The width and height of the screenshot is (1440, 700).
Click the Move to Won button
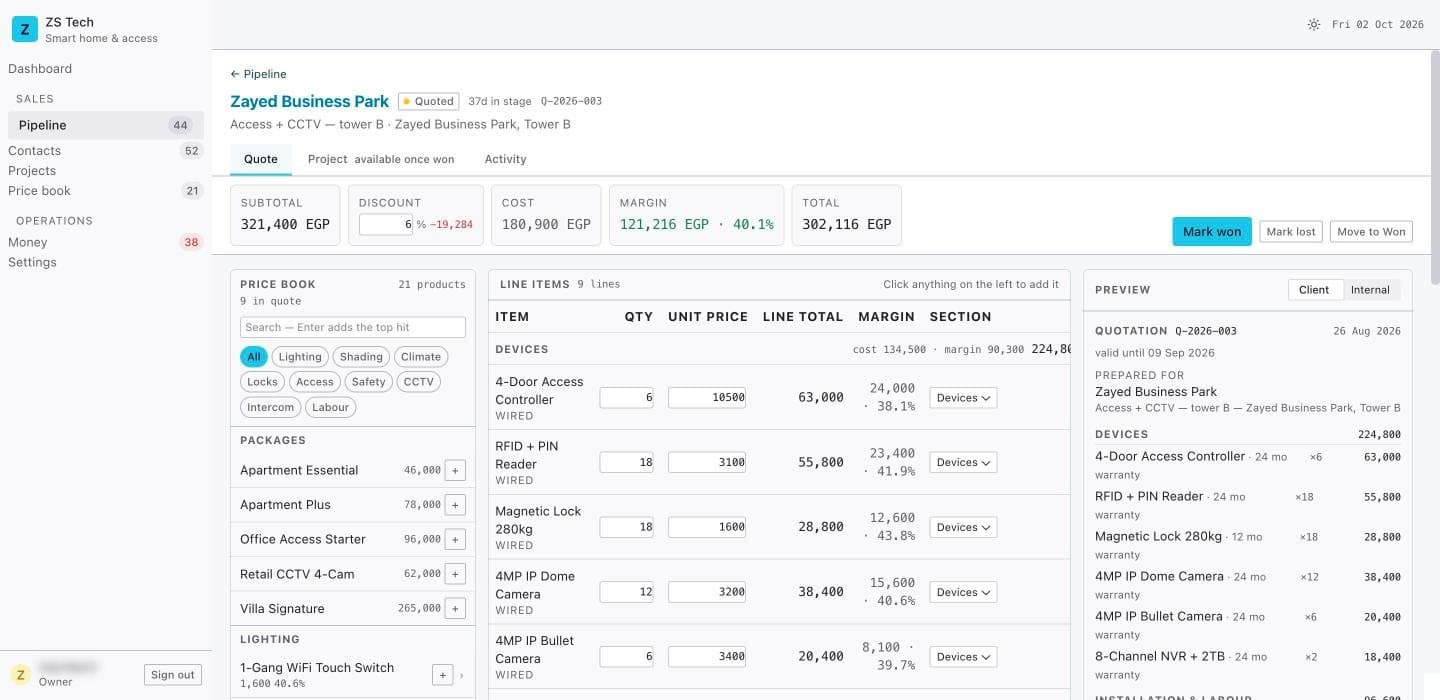[x=1371, y=232]
